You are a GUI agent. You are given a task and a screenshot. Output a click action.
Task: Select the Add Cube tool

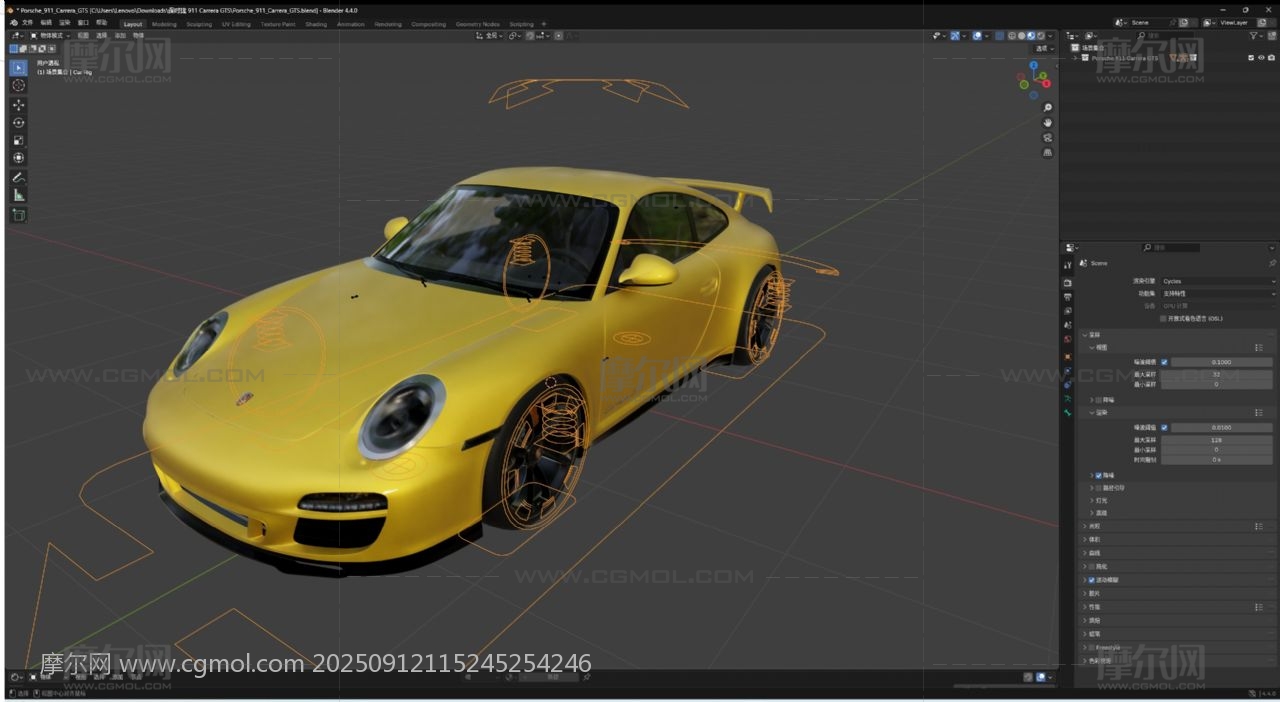pyautogui.click(x=18, y=214)
